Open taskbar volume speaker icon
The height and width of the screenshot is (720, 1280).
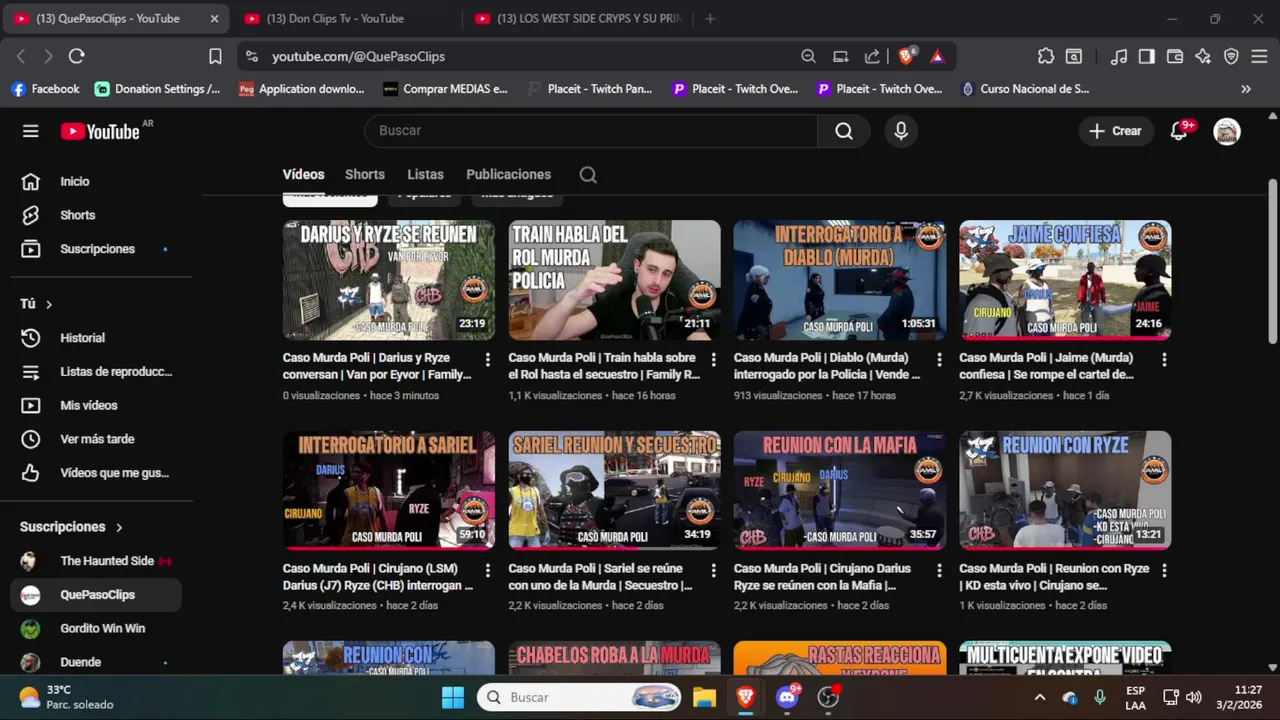click(1193, 697)
